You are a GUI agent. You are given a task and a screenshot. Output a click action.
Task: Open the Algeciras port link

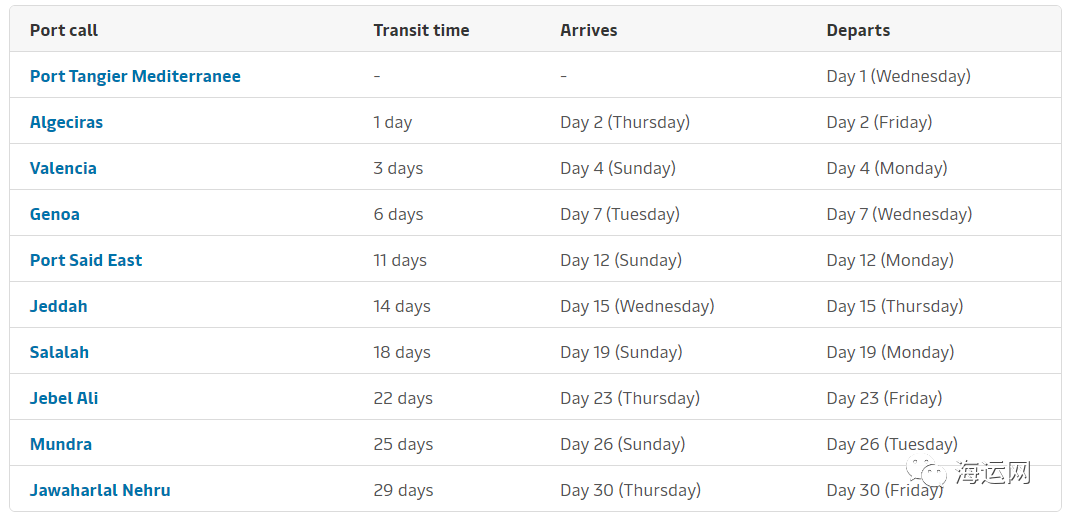click(66, 122)
